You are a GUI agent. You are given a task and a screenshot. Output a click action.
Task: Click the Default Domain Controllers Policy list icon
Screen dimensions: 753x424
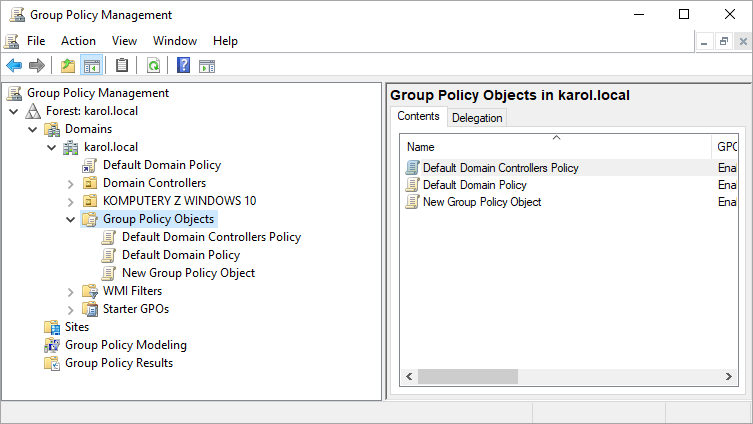(x=412, y=168)
